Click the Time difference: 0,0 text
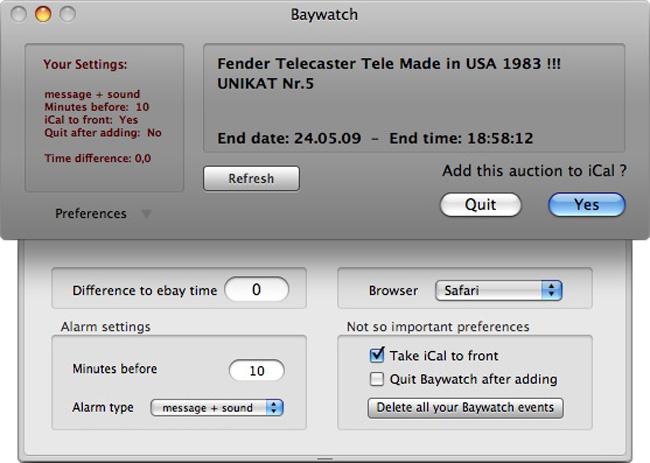The image size is (650, 463). [x=98, y=158]
